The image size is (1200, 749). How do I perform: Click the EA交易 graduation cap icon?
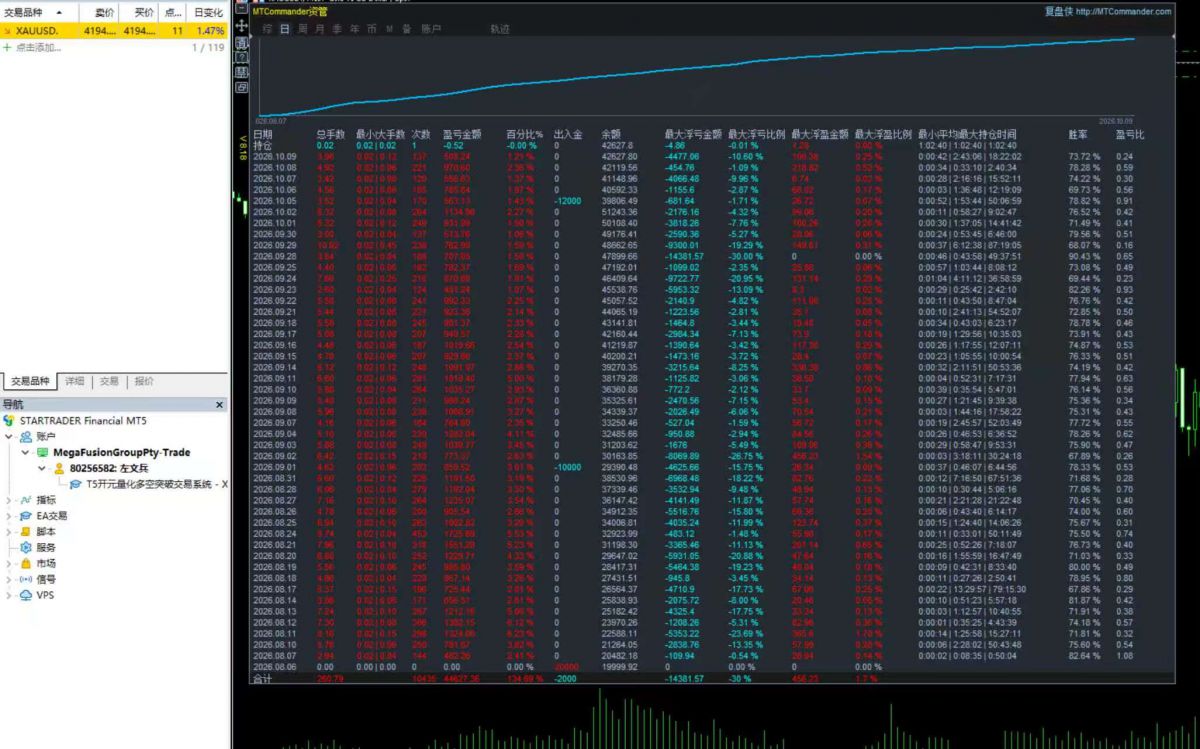pyautogui.click(x=26, y=516)
